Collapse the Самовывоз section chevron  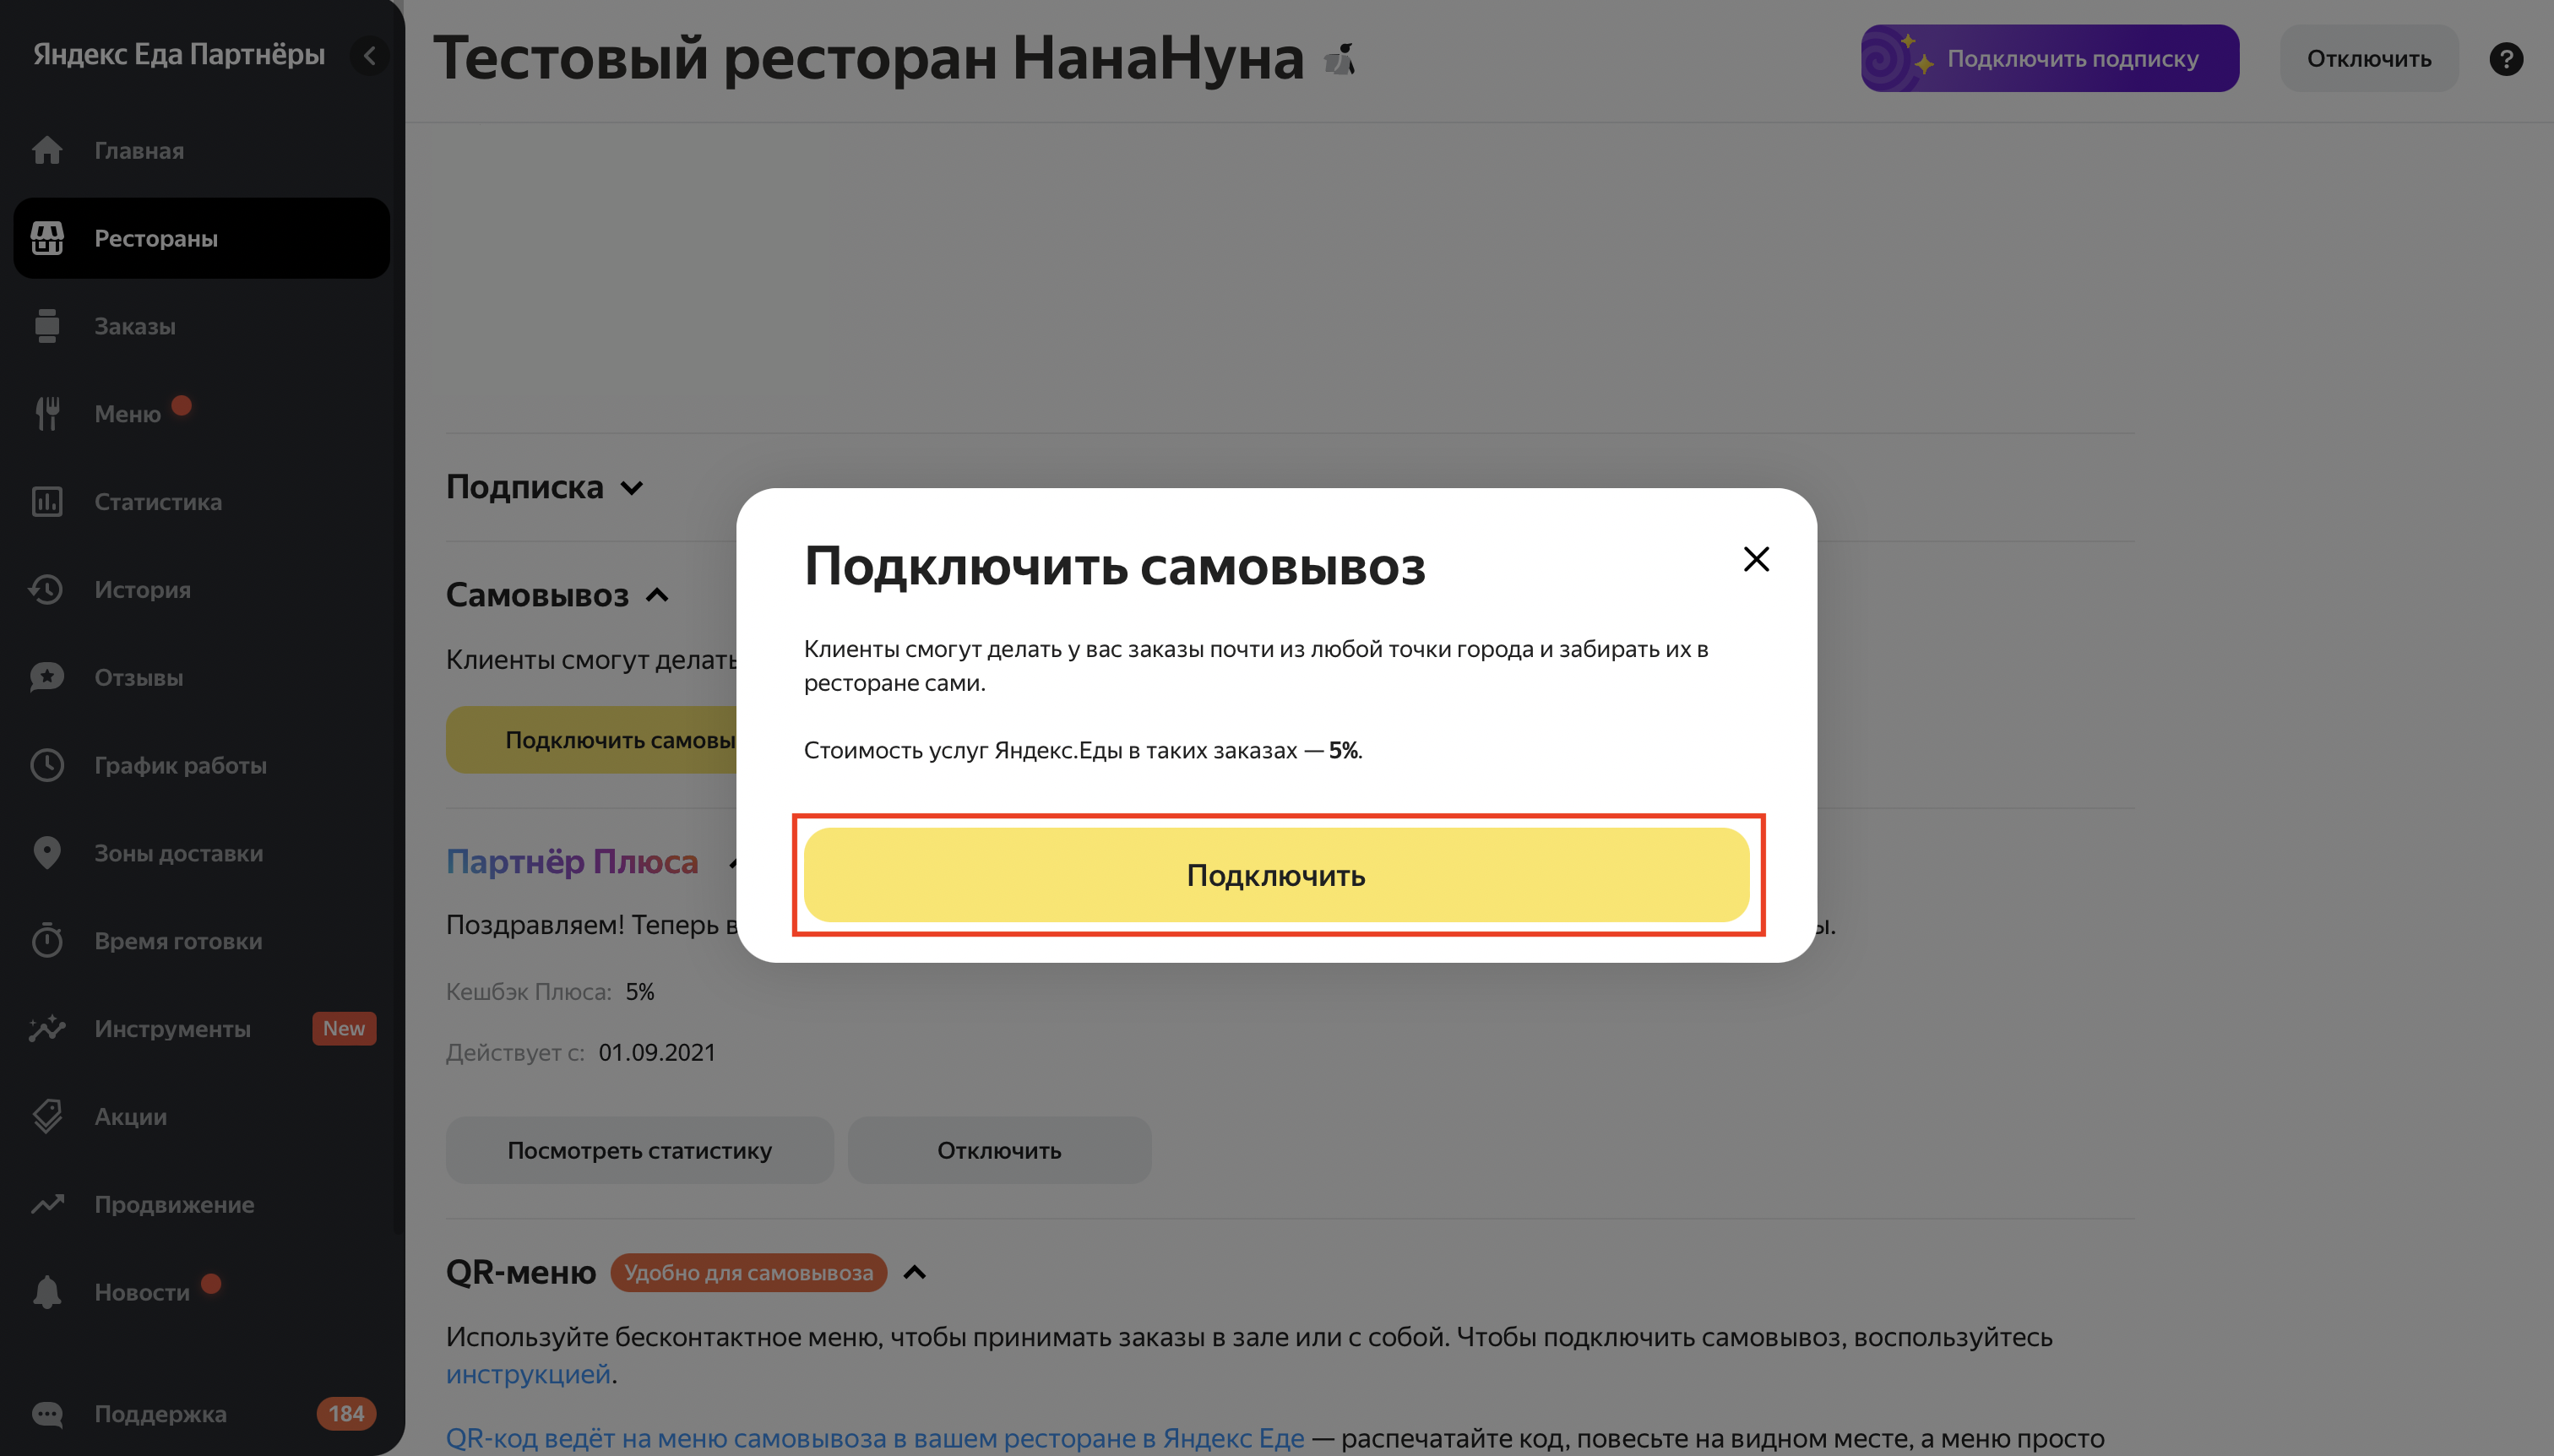pos(657,595)
